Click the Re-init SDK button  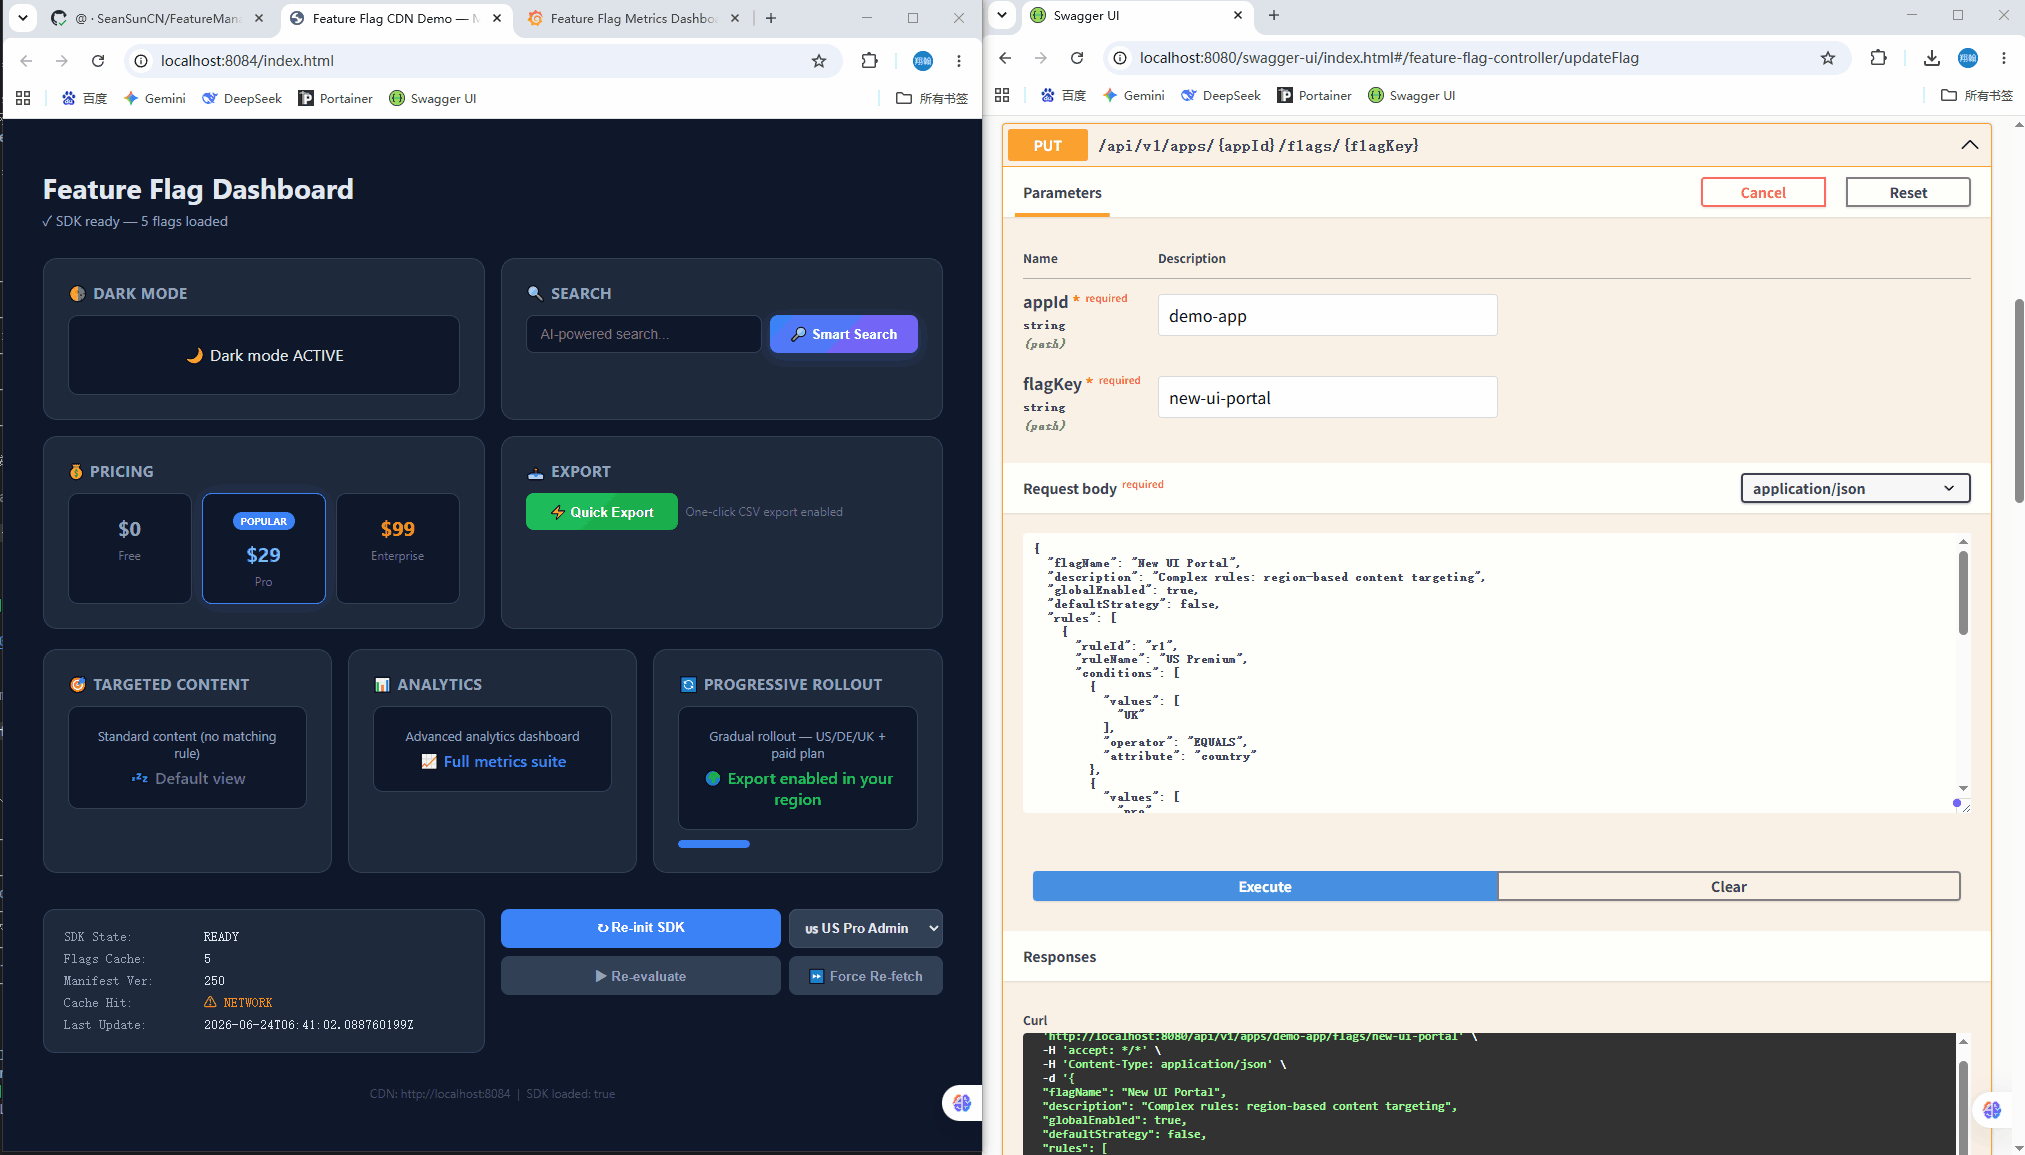pos(641,928)
